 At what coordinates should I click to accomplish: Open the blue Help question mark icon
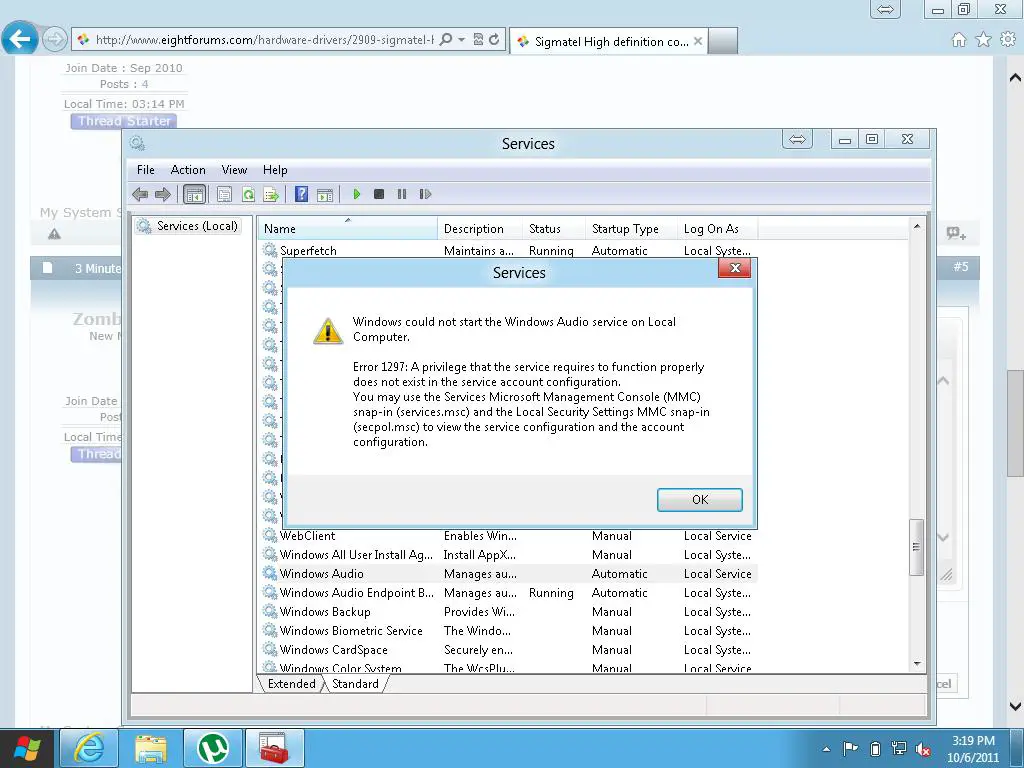[x=301, y=195]
